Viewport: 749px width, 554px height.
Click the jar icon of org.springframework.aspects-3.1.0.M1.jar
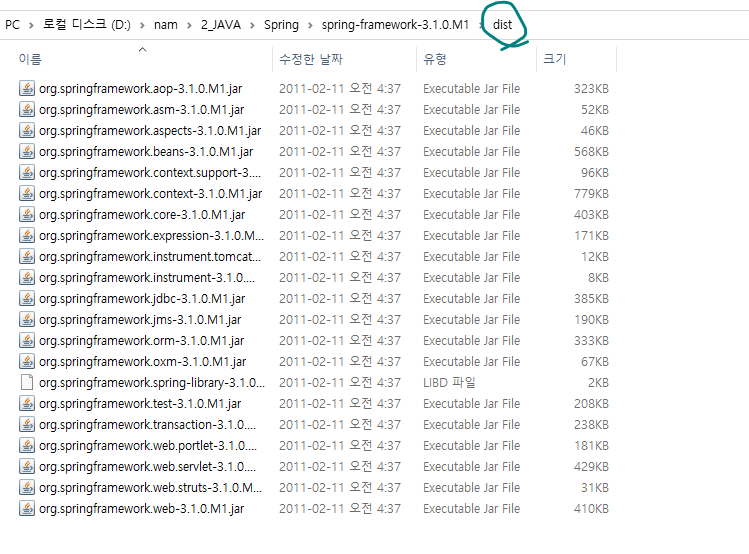[27, 130]
